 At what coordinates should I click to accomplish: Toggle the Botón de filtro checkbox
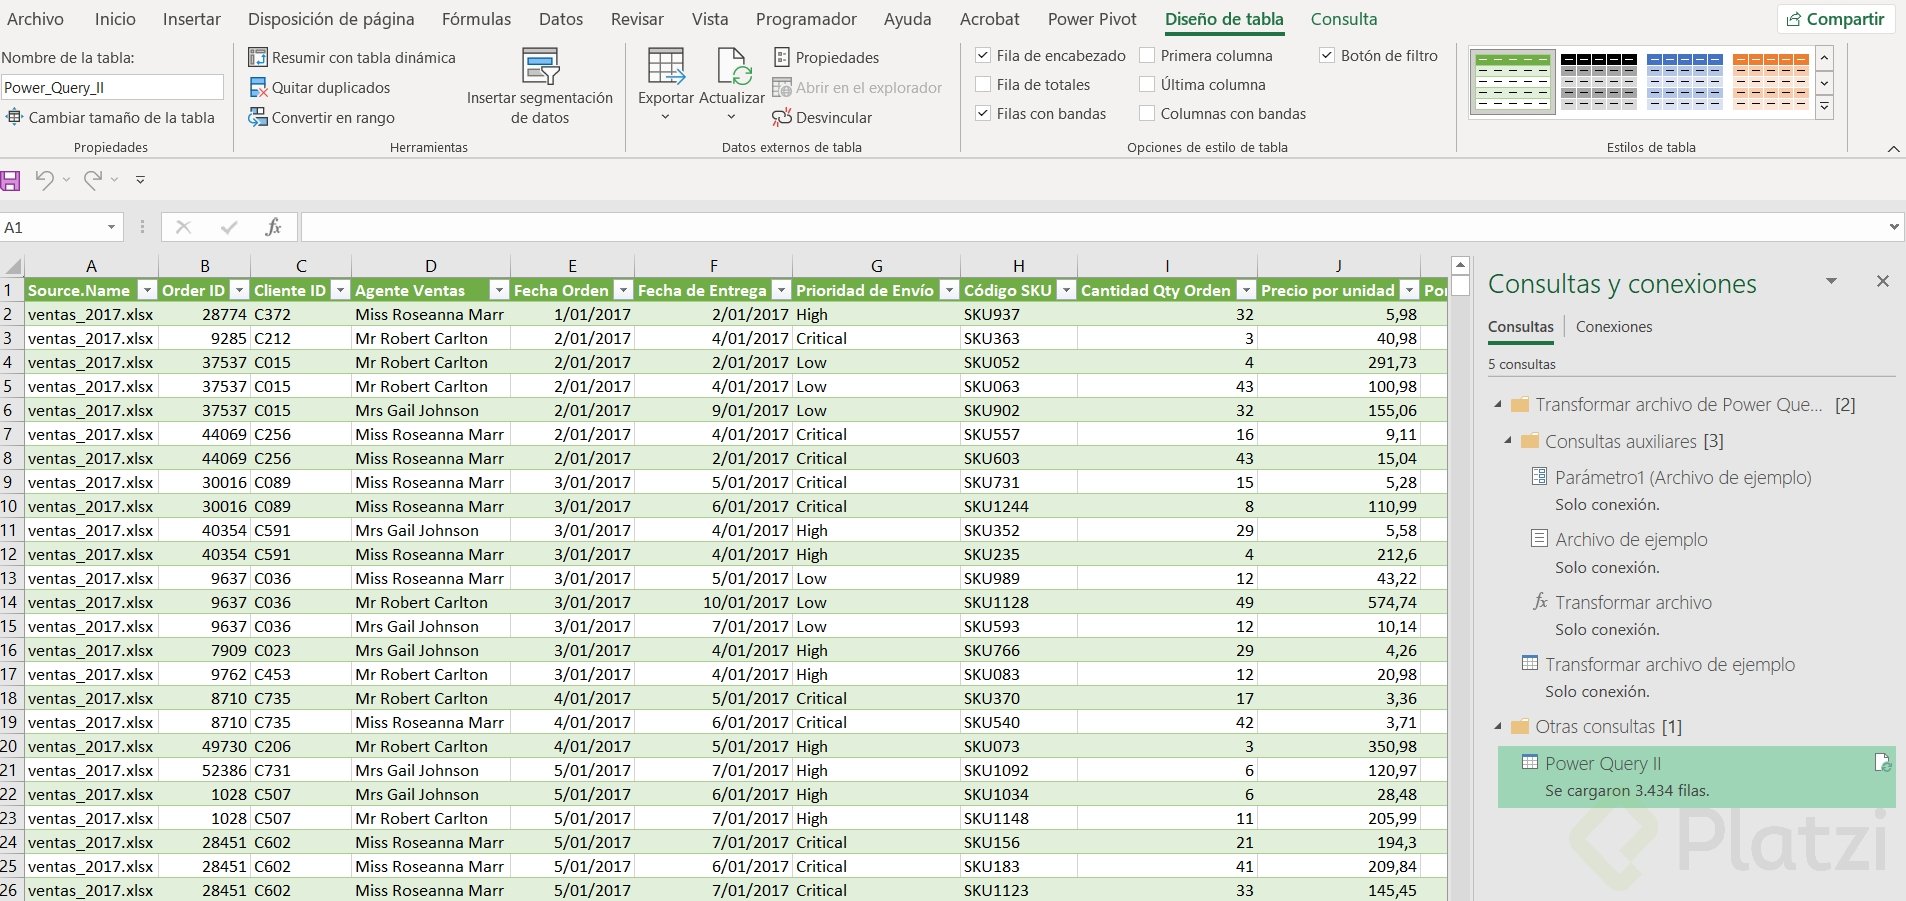[x=1327, y=56]
